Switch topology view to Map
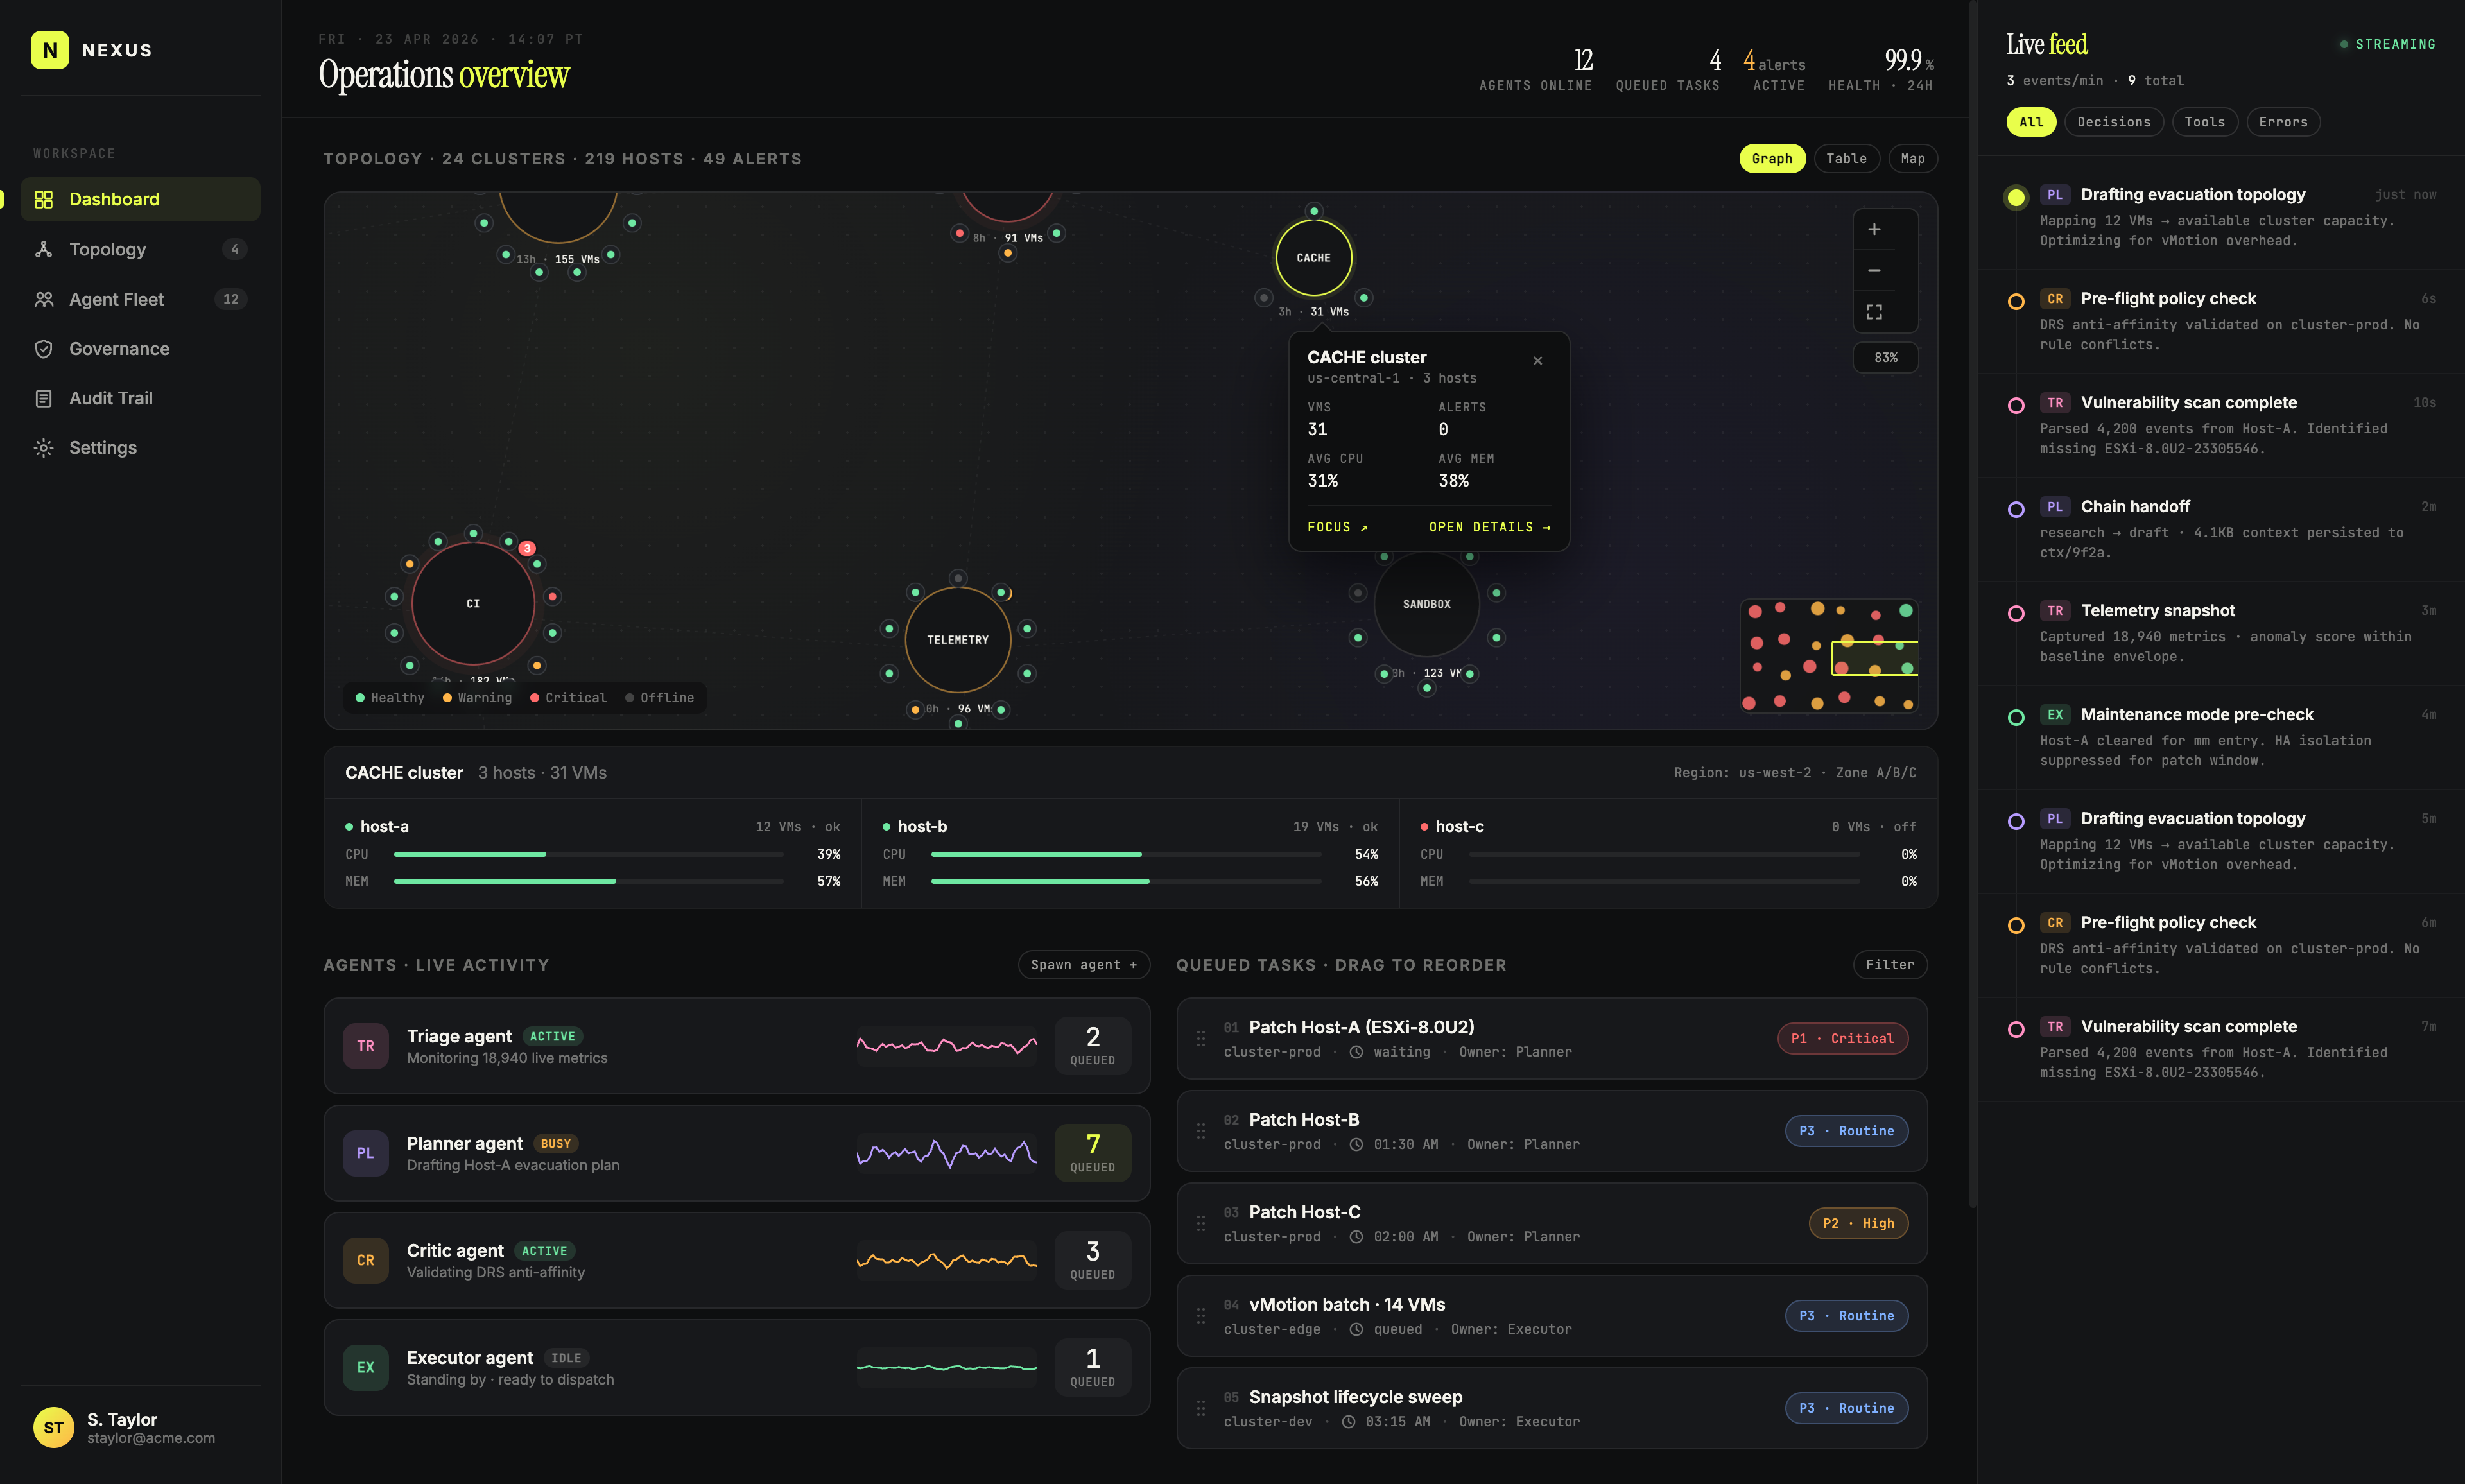The image size is (2465, 1484). click(1912, 159)
